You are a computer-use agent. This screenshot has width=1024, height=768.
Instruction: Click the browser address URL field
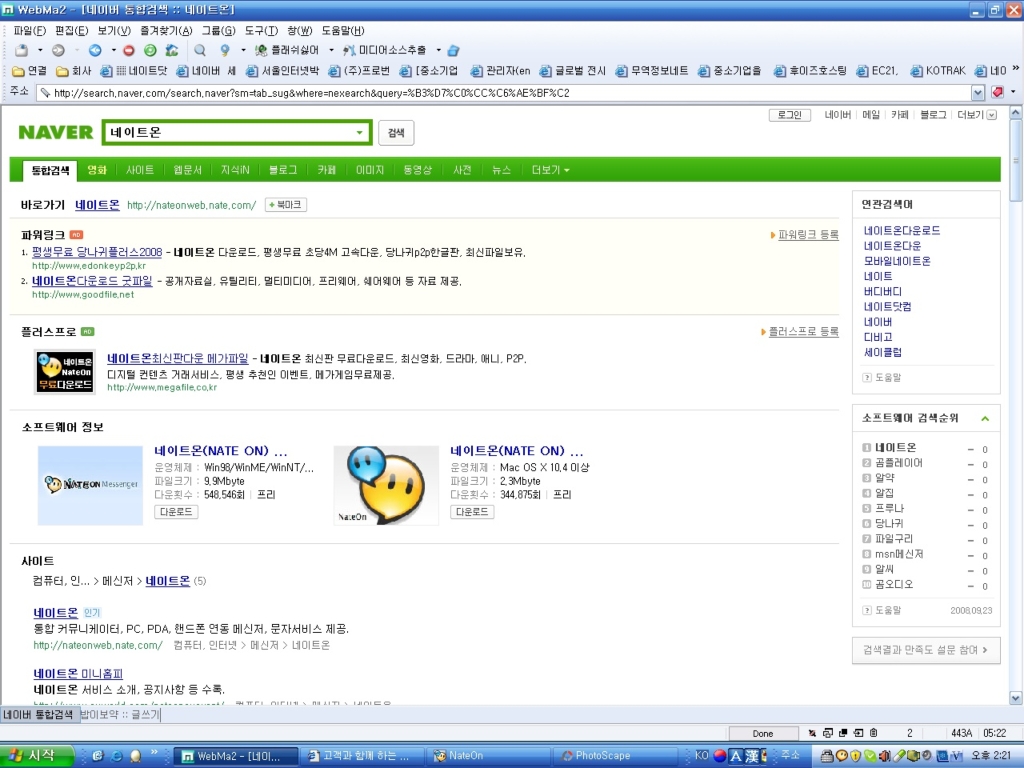click(505, 93)
